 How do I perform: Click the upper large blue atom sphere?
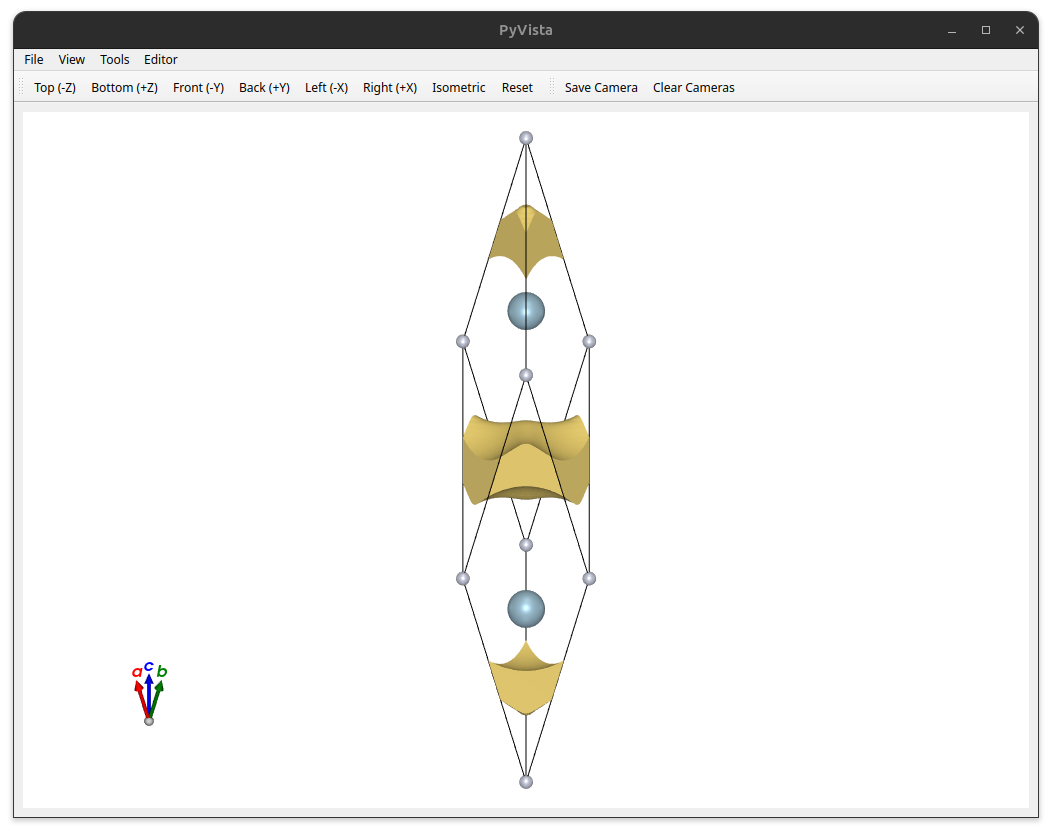tap(526, 311)
